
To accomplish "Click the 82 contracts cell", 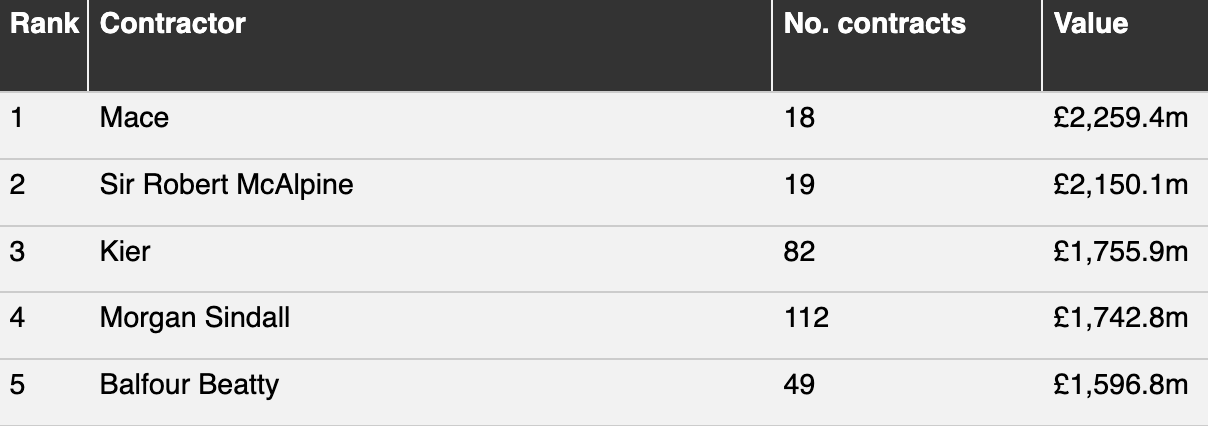I will click(x=800, y=251).
